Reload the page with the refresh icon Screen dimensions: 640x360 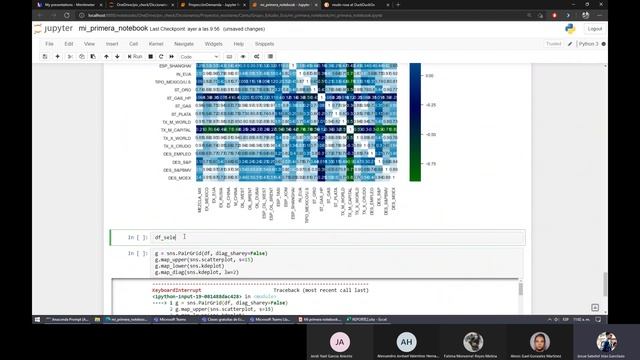(67, 16)
